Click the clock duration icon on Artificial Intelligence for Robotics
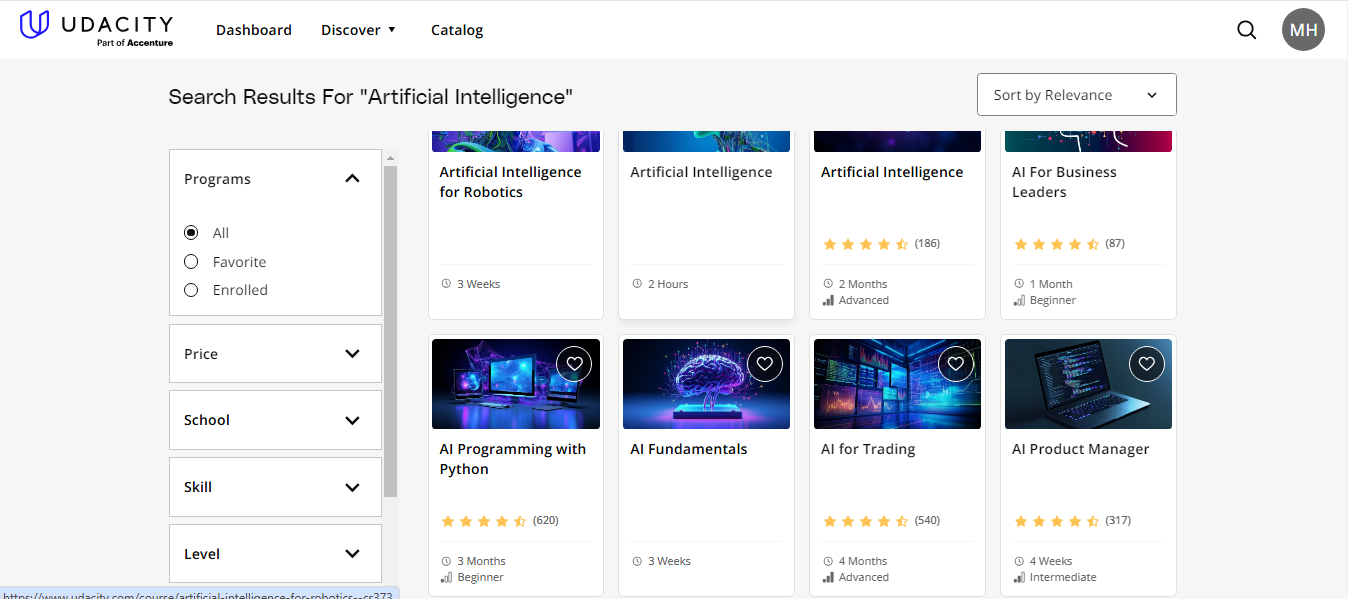 446,283
